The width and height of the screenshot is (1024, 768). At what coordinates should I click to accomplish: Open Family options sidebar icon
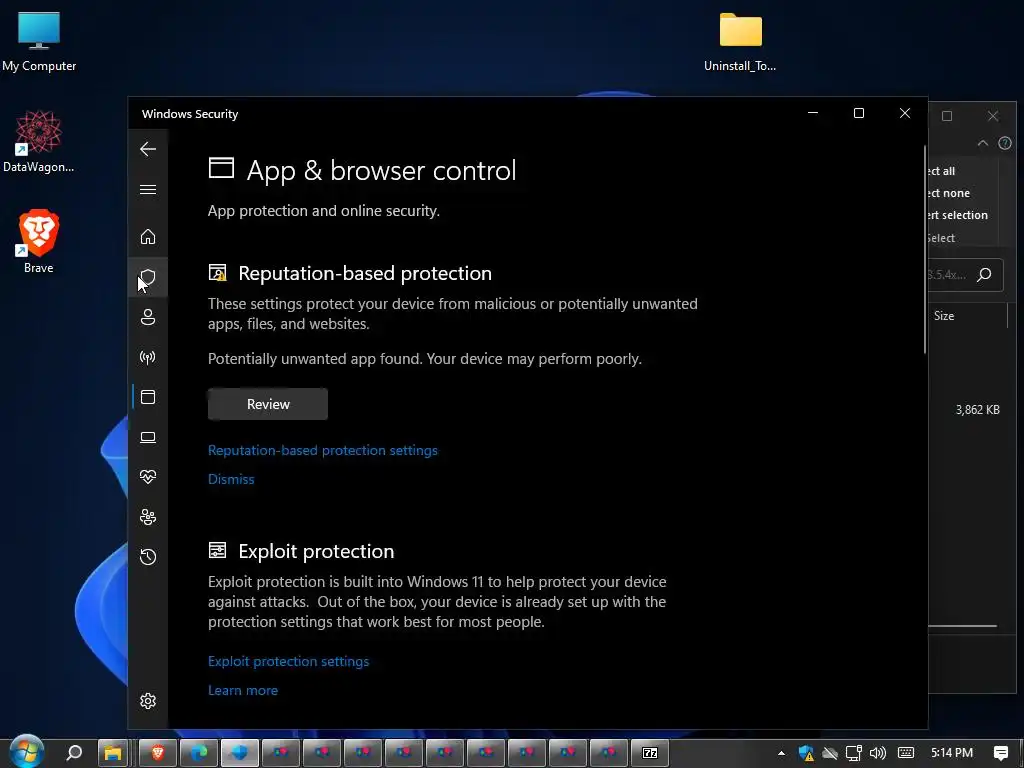[148, 517]
